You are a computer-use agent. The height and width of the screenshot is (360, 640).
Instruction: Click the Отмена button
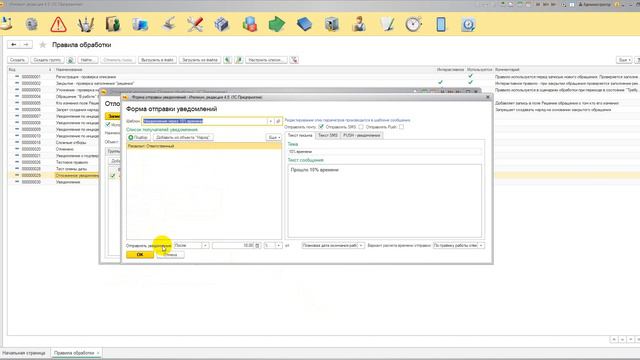pos(170,255)
